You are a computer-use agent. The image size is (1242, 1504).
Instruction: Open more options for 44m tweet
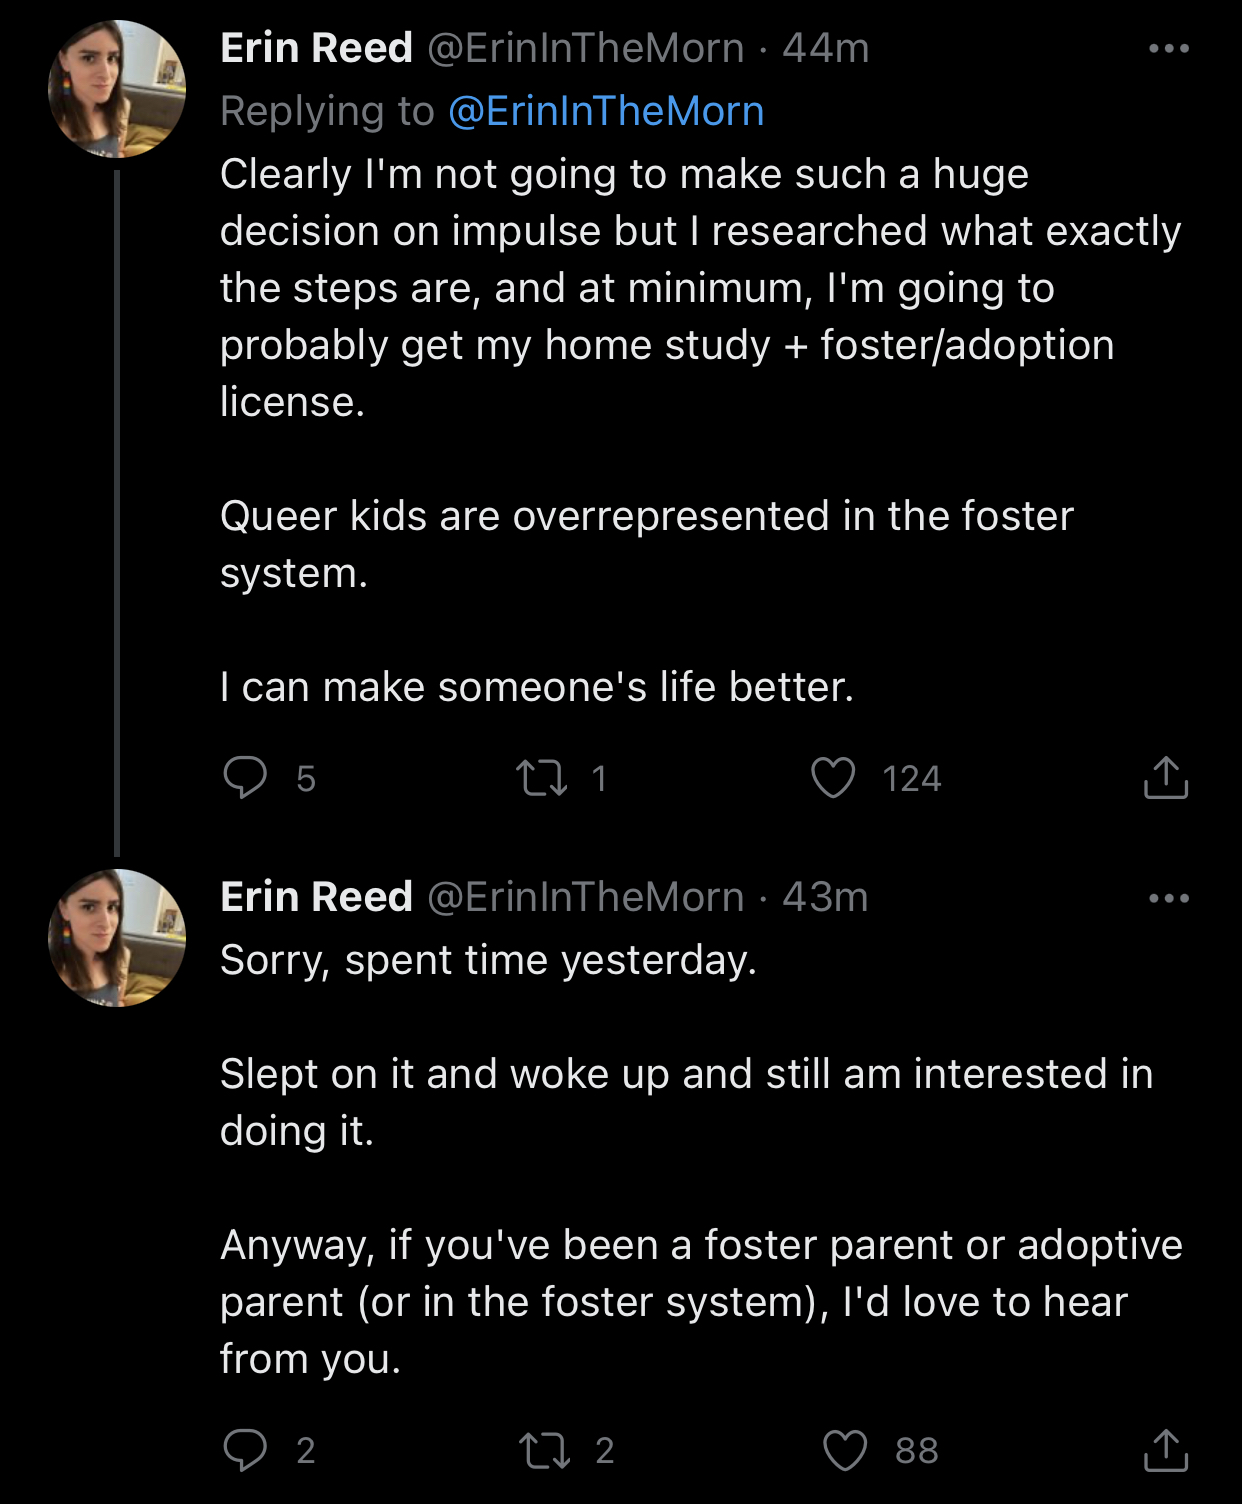pyautogui.click(x=1168, y=48)
